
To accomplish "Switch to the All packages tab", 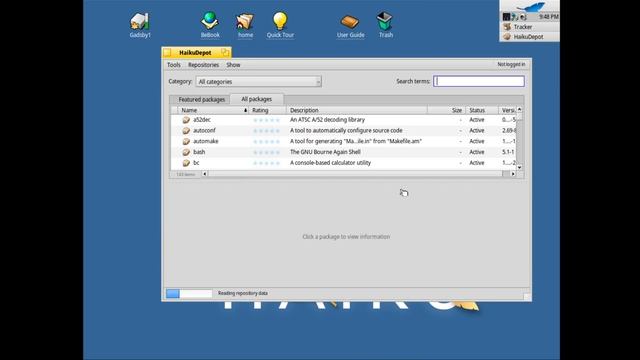I will pyautogui.click(x=256, y=99).
